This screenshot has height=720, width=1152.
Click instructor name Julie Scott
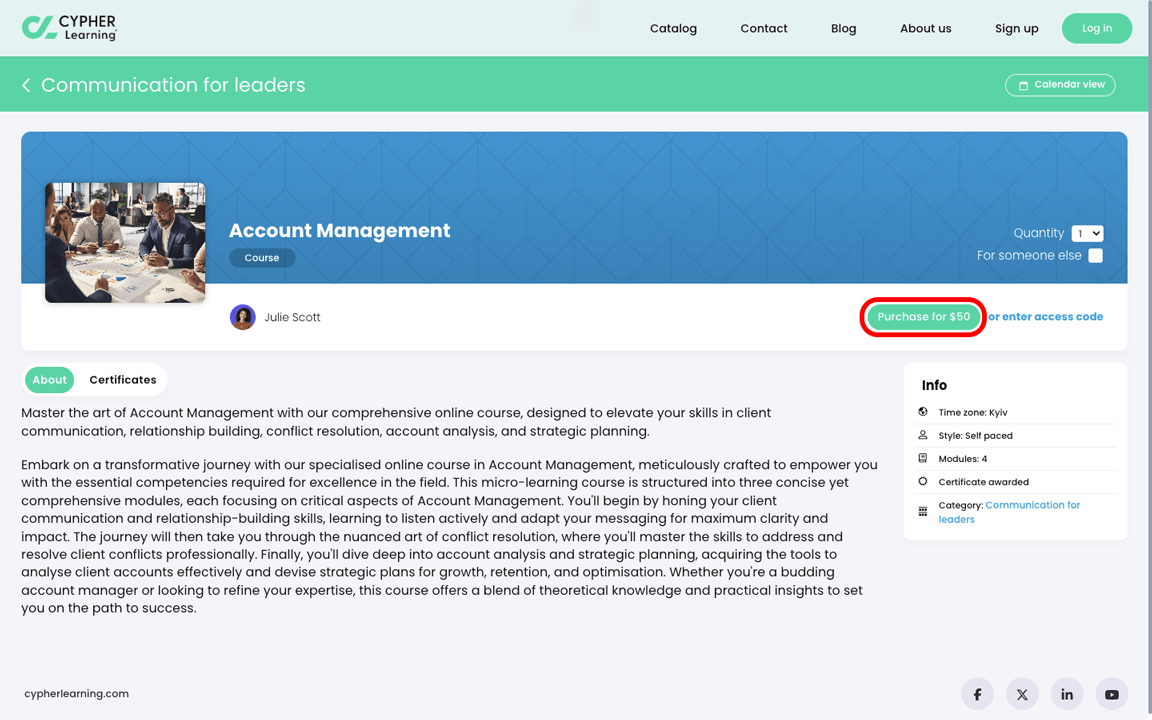292,317
